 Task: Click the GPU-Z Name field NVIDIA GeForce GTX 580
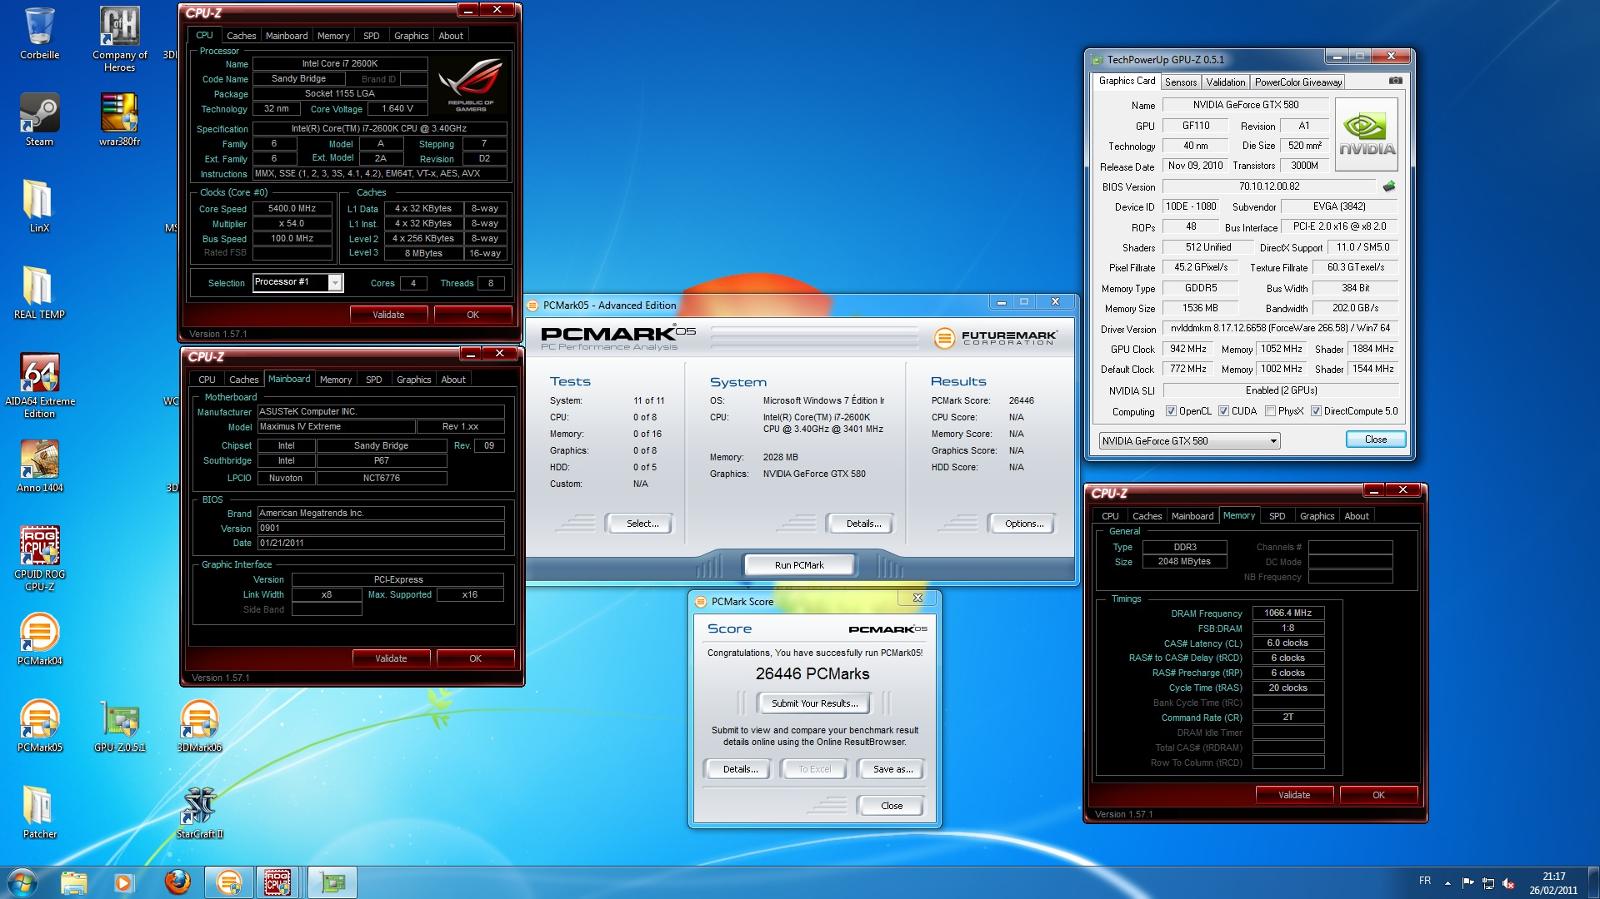[1245, 104]
